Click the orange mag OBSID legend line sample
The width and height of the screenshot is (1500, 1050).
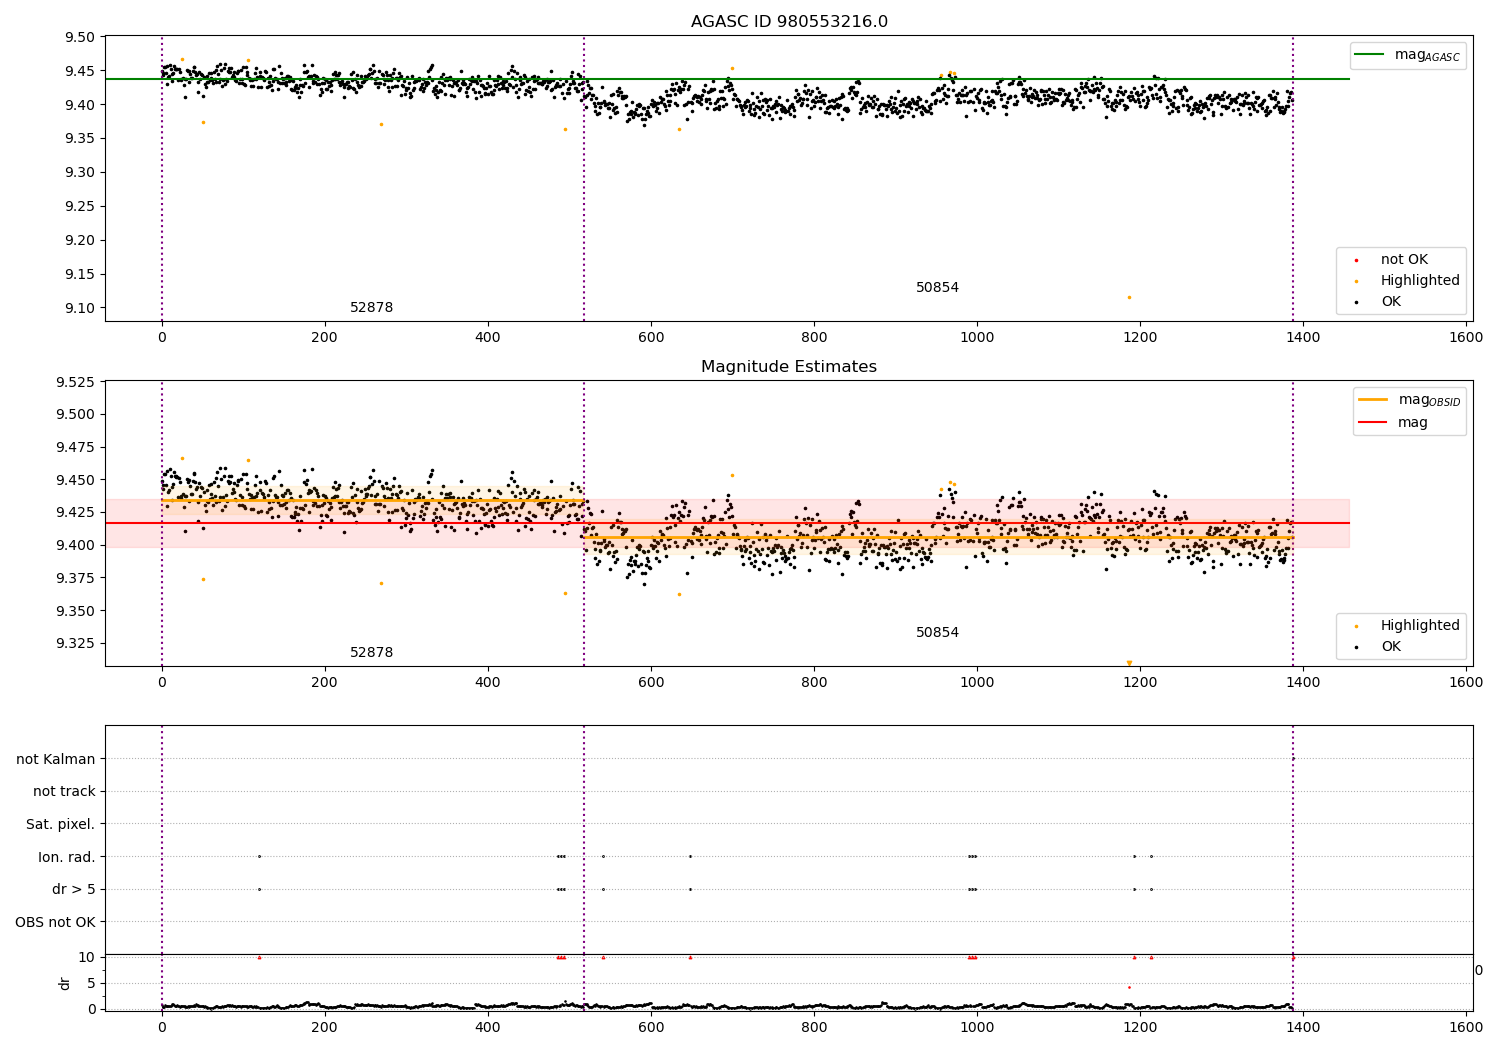[x=1373, y=400]
